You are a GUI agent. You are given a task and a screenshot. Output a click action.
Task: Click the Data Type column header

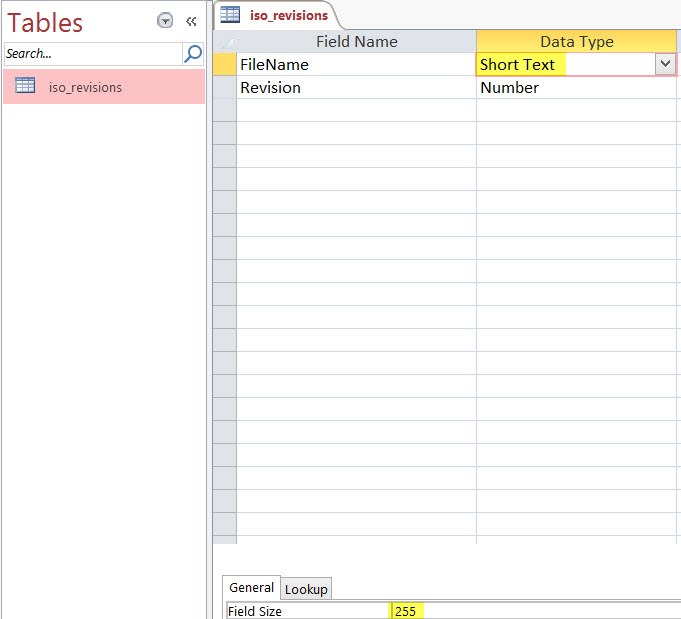[x=576, y=42]
